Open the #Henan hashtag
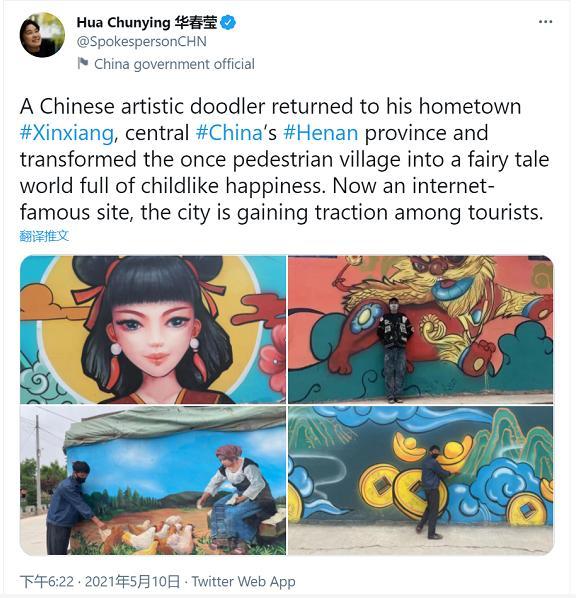This screenshot has width=576, height=598. (x=321, y=133)
